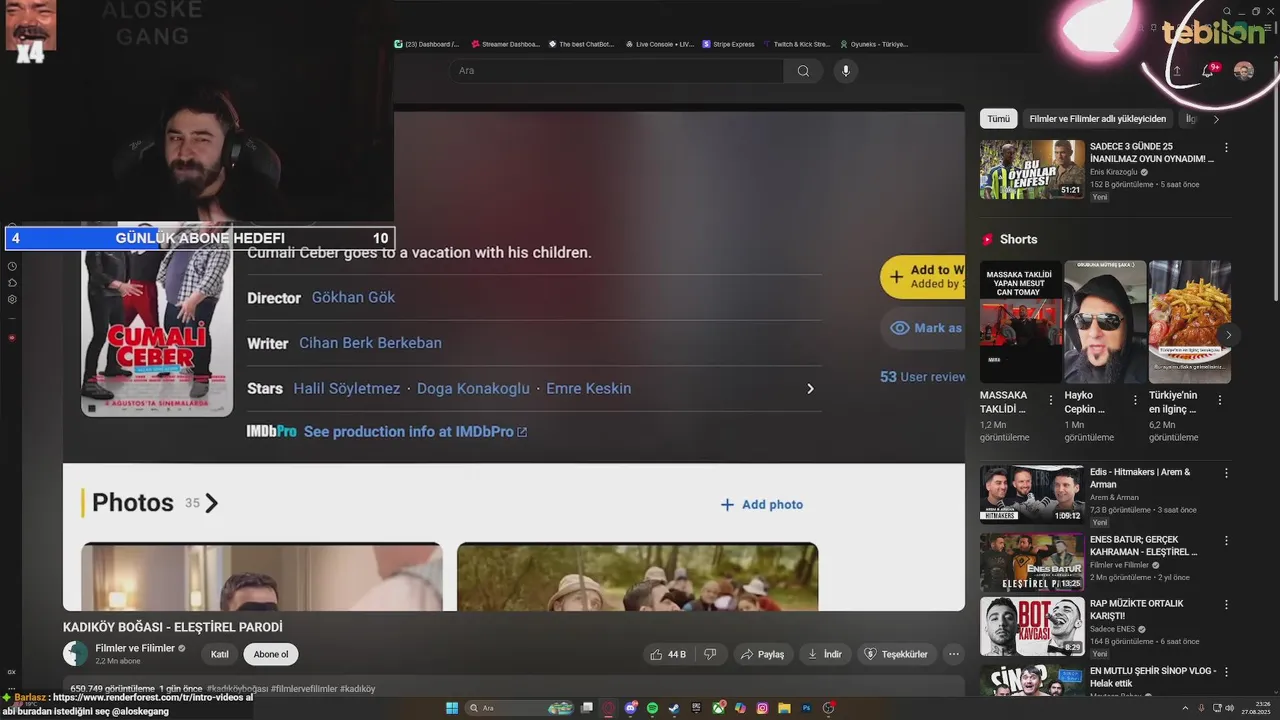Open Photoshop from the taskbar

[x=806, y=708]
